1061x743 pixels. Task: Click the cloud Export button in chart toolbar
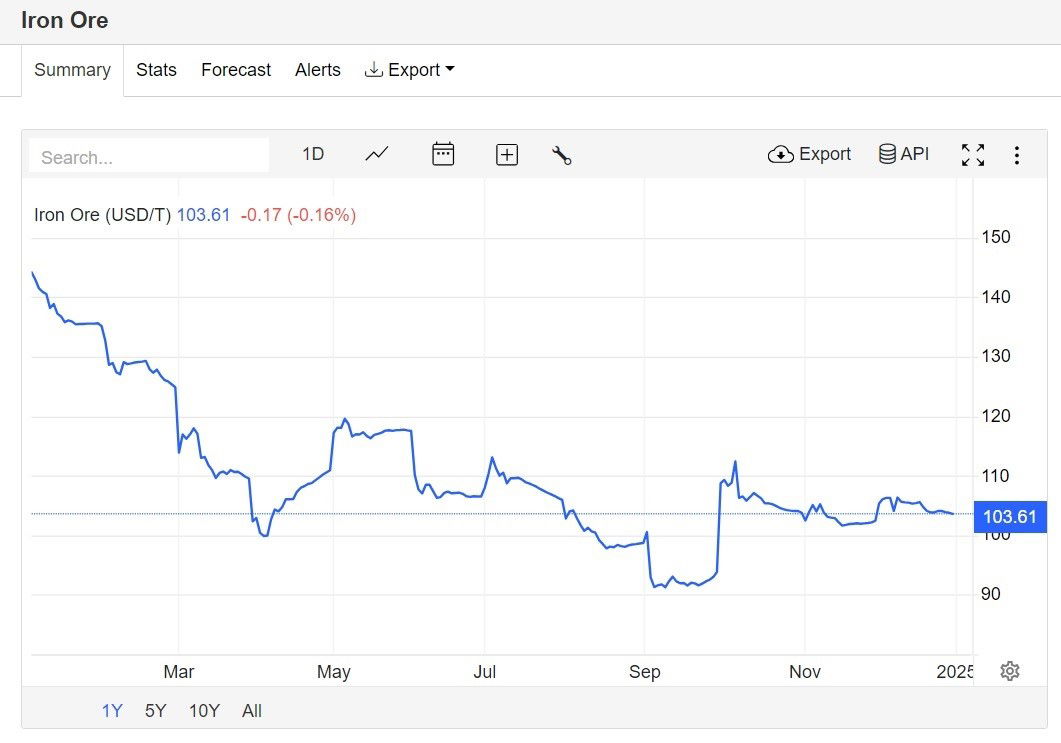click(809, 154)
